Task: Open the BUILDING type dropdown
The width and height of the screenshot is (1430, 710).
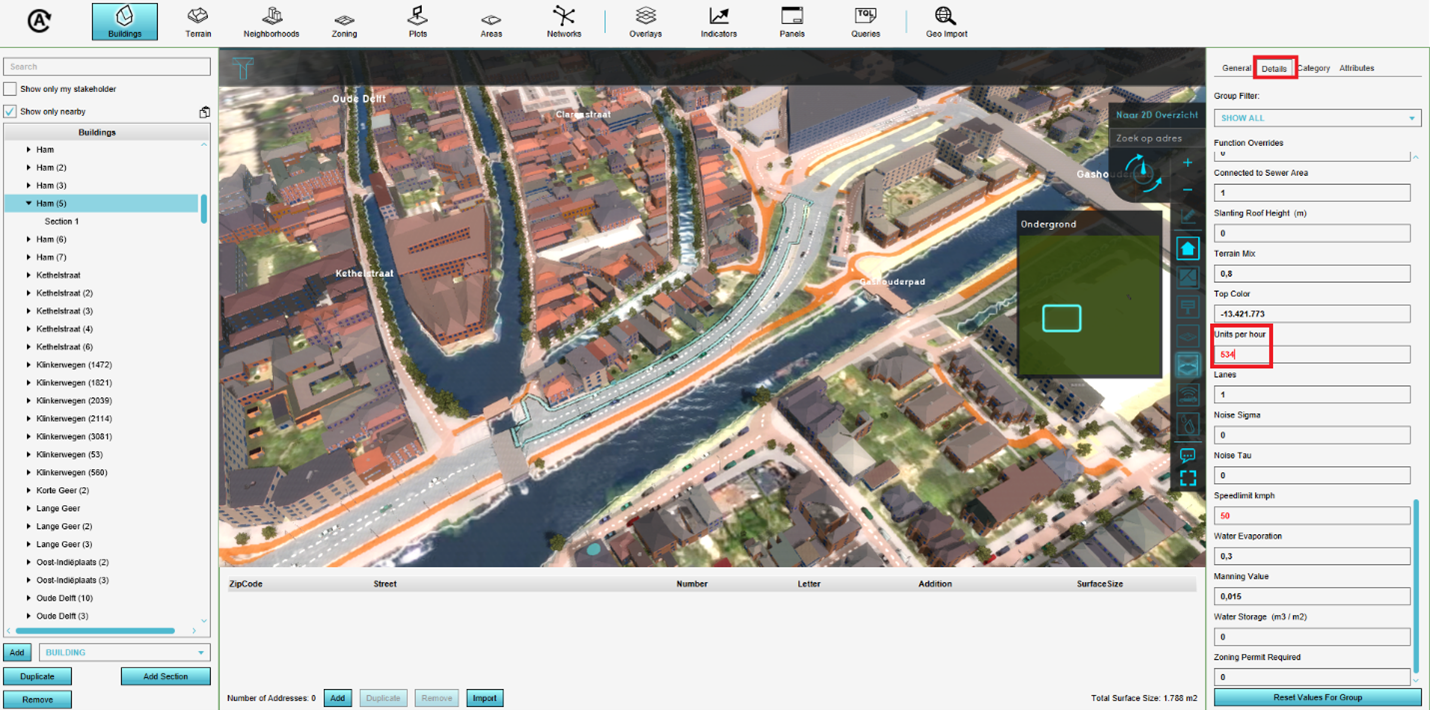Action: pyautogui.click(x=124, y=653)
